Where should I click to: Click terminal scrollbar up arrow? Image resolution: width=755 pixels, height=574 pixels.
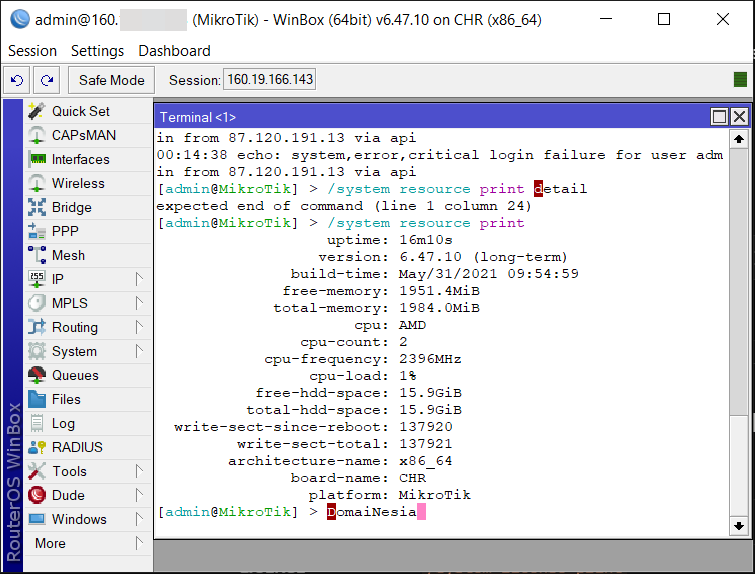tap(739, 140)
